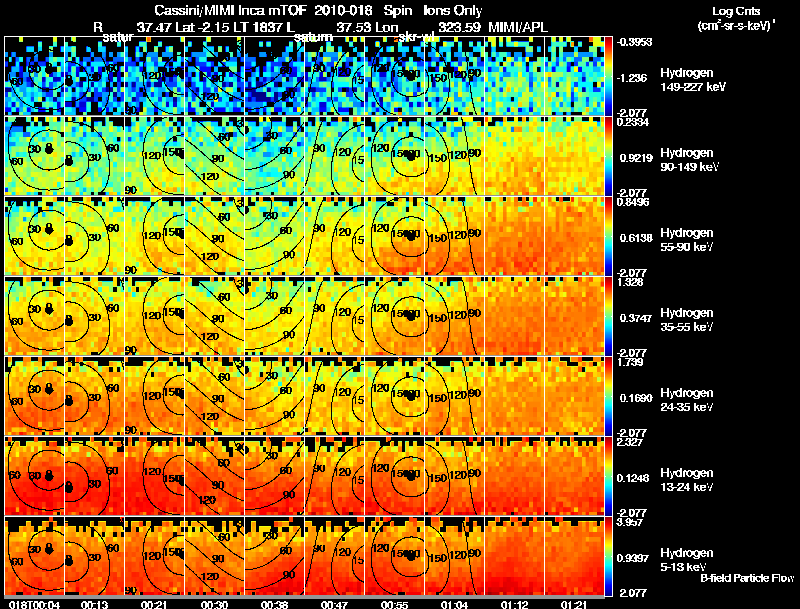Screen dimensions: 800x609
Task: Click the colorbar maximum '1.739'
Action: click(x=630, y=362)
